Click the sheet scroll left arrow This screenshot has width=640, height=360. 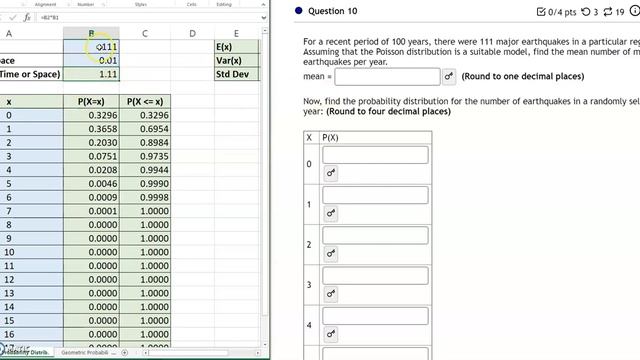click(x=146, y=353)
